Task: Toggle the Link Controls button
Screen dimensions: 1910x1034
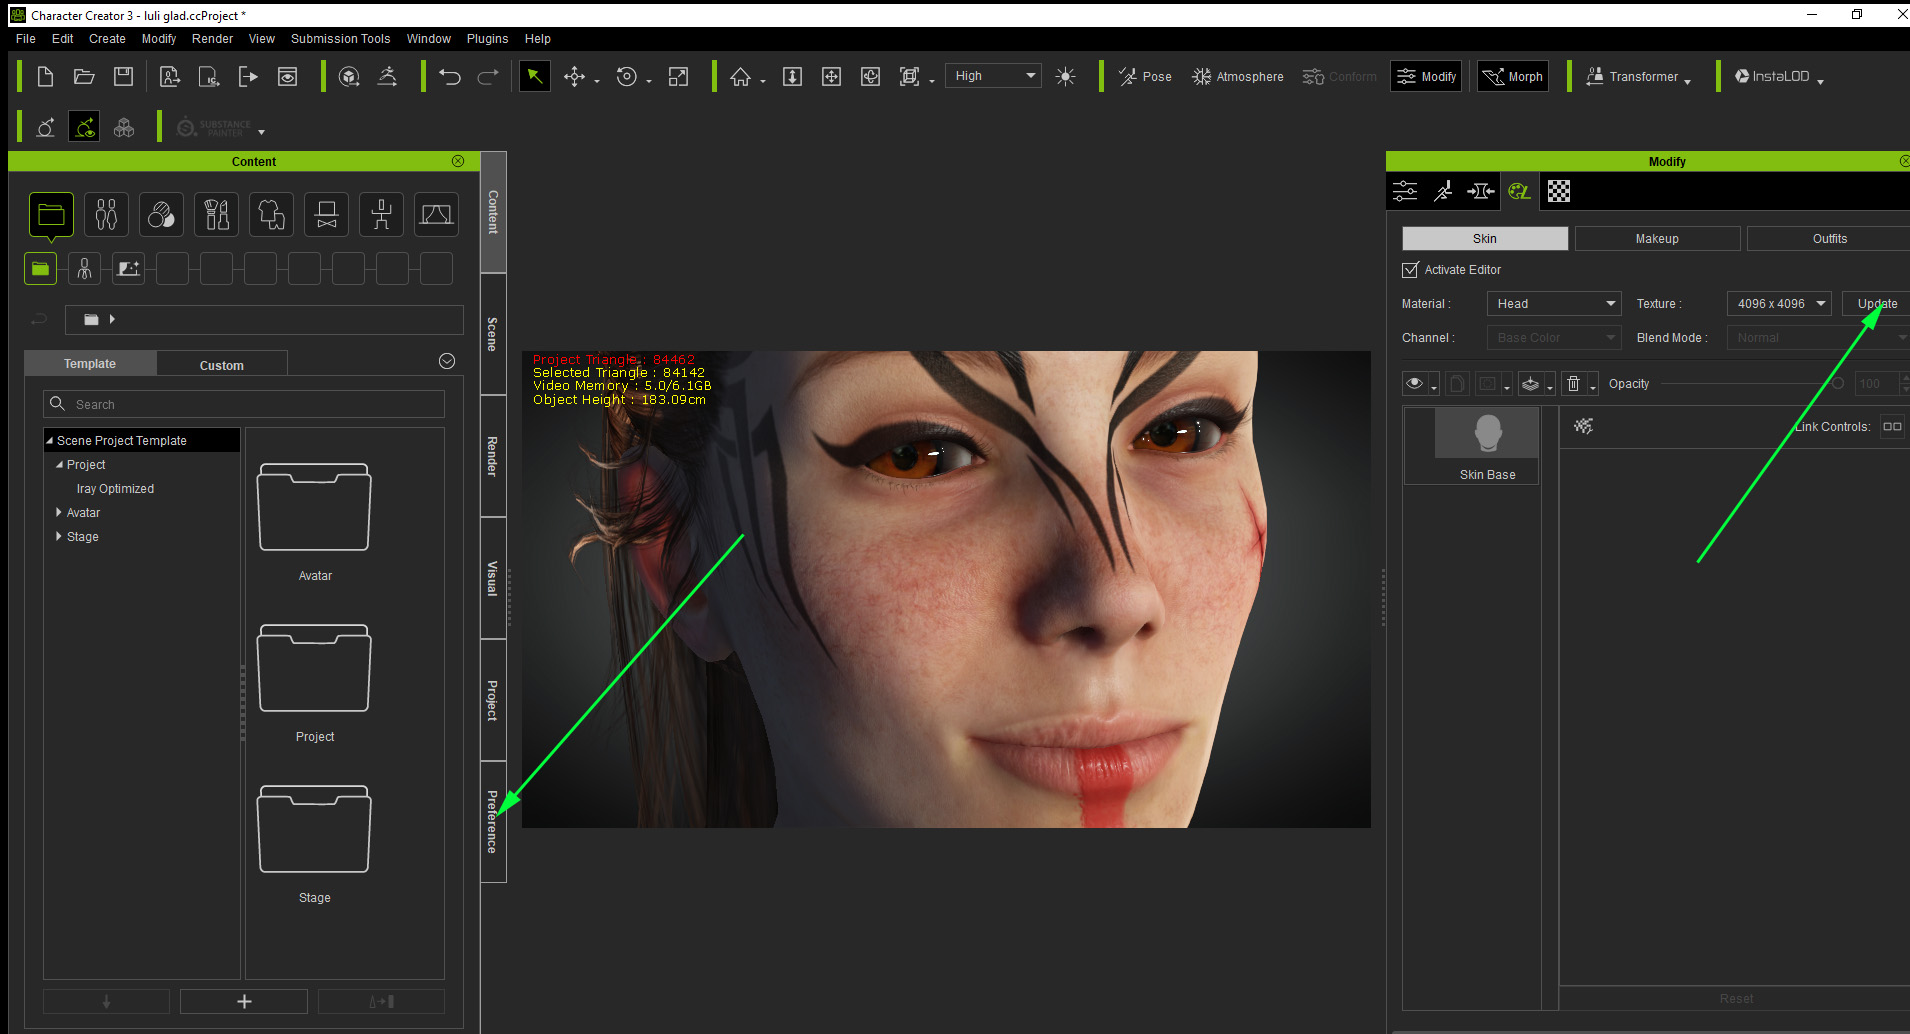Action: pyautogui.click(x=1892, y=427)
